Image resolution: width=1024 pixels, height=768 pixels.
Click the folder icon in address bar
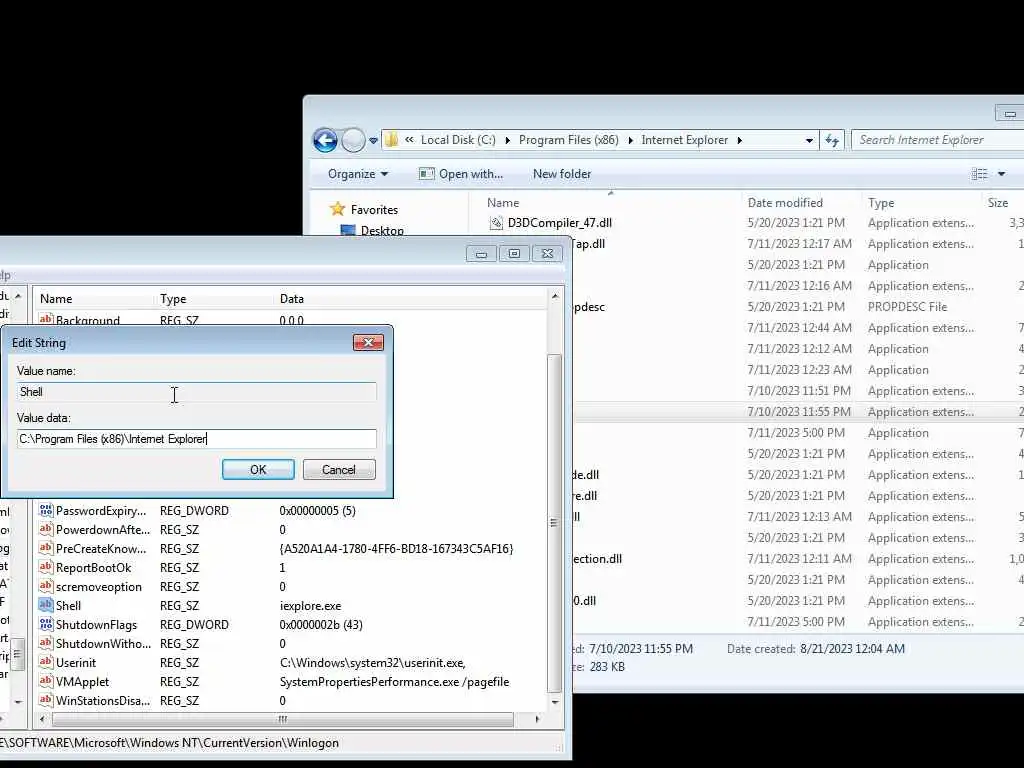click(391, 140)
